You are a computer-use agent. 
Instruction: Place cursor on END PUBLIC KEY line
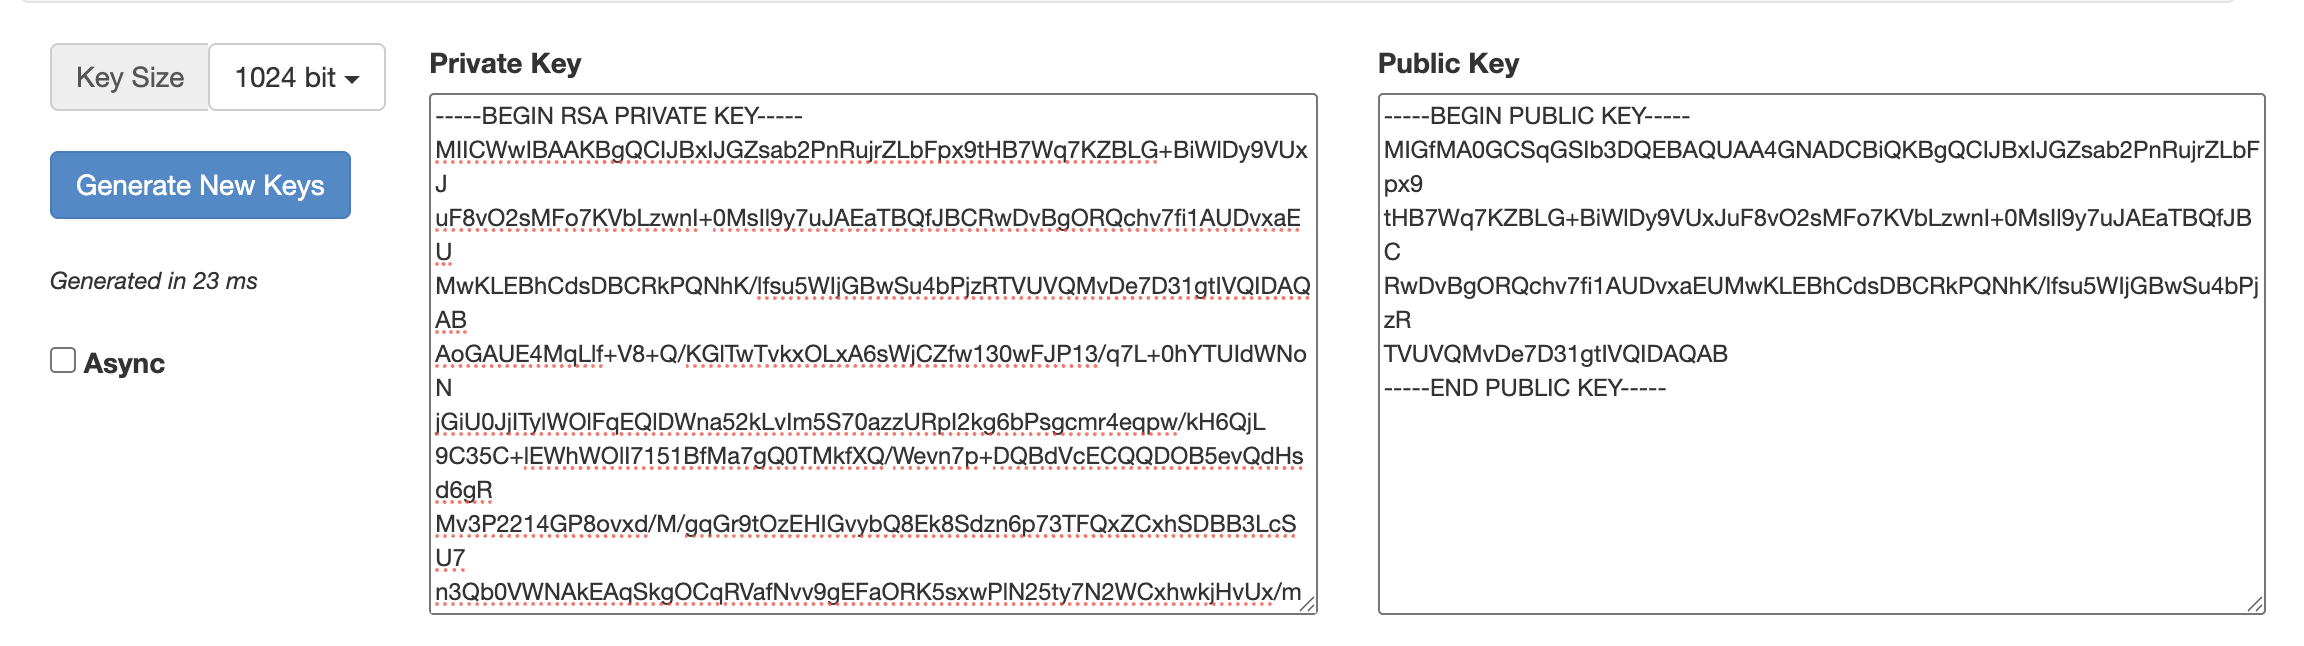pos(1524,388)
